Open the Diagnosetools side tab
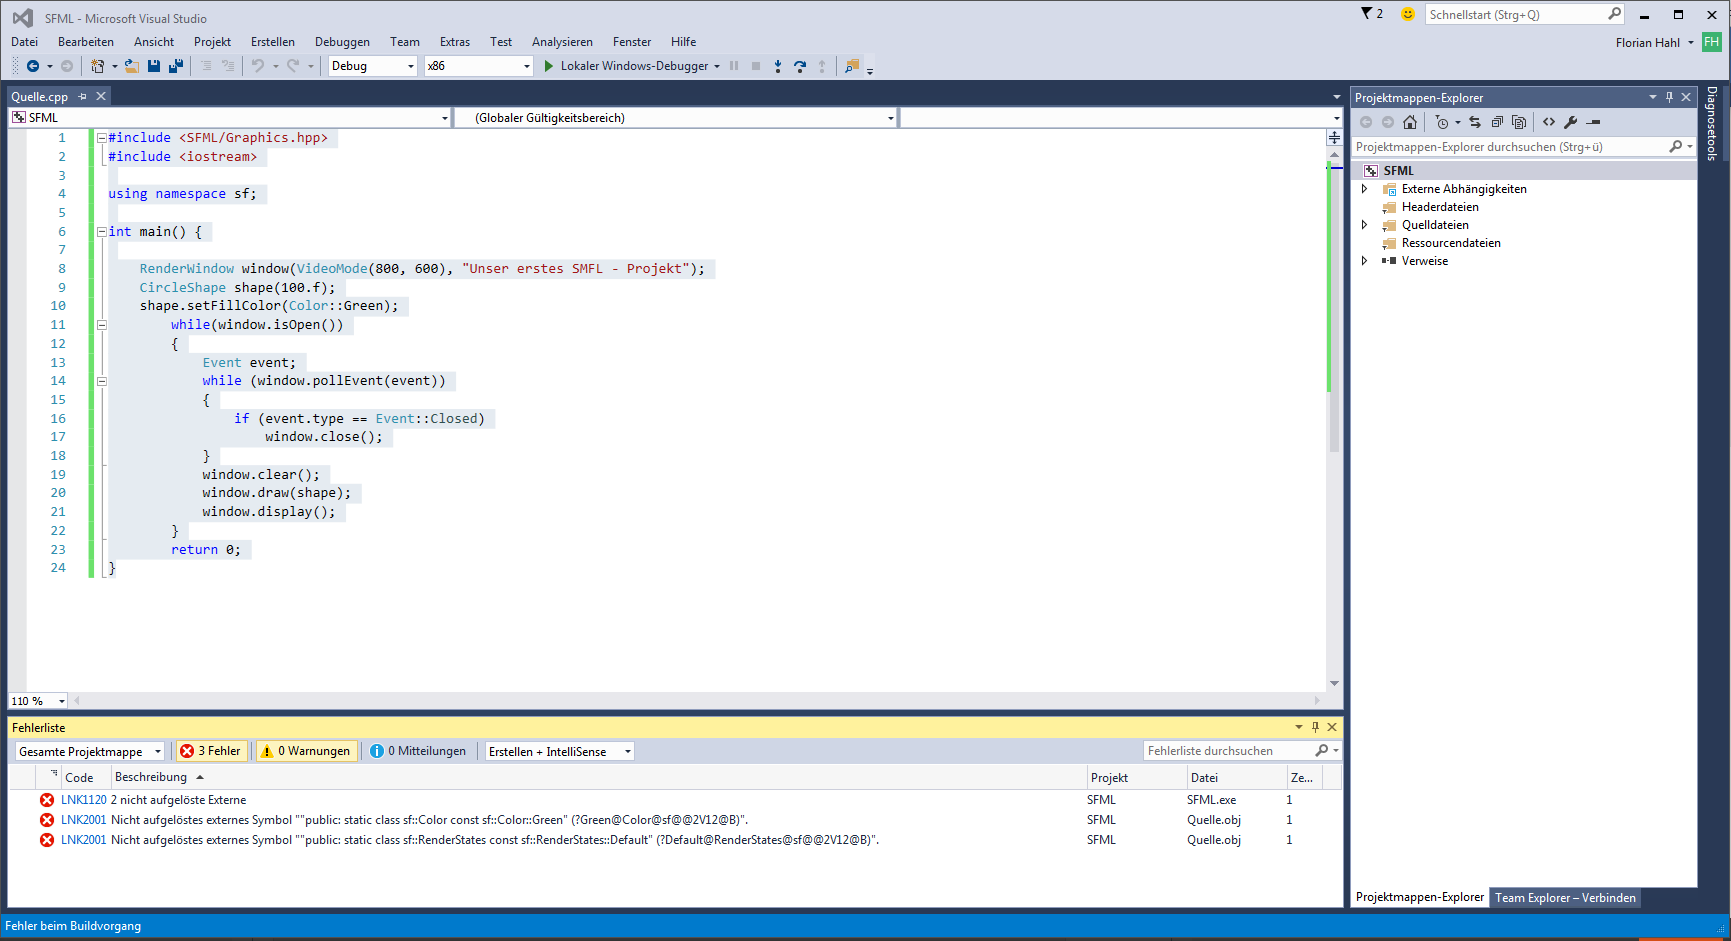The width and height of the screenshot is (1731, 941). point(1712,123)
